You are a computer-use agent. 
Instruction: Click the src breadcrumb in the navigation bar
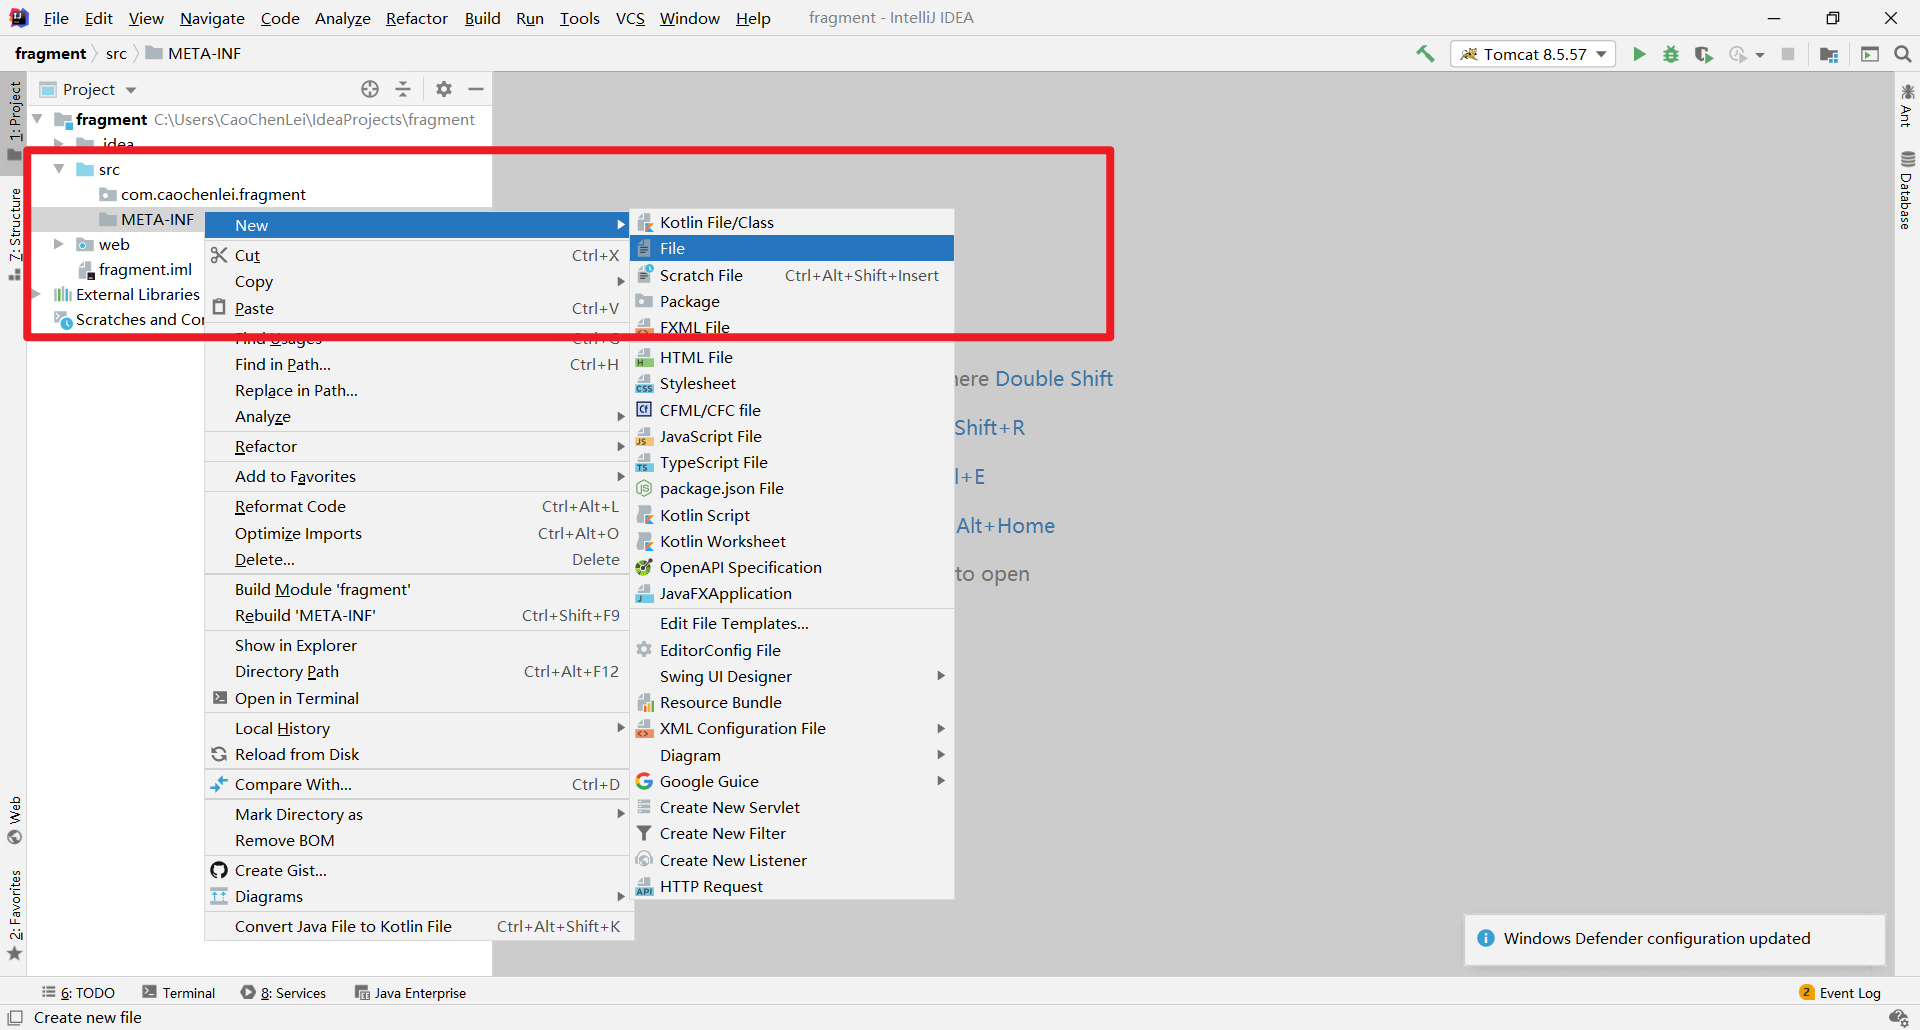[x=116, y=54]
